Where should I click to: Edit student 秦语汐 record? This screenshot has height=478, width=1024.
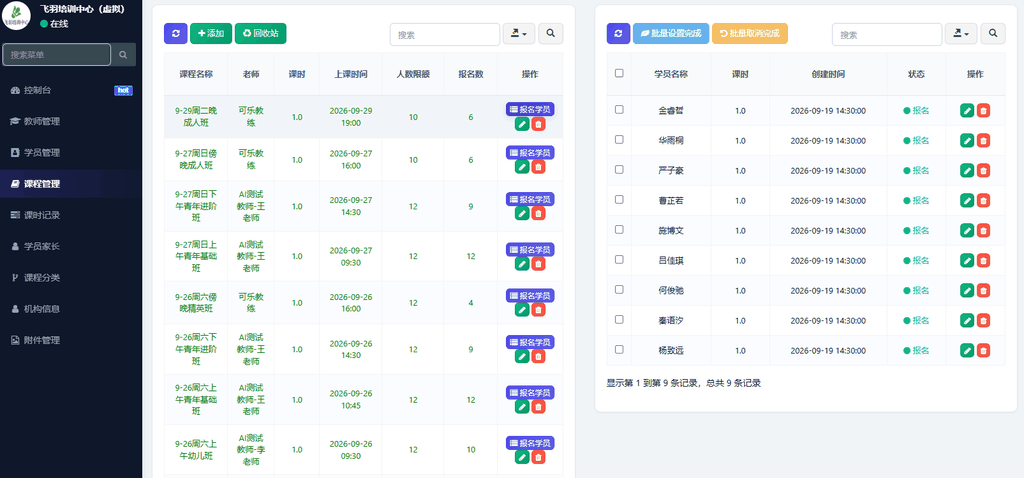point(967,321)
